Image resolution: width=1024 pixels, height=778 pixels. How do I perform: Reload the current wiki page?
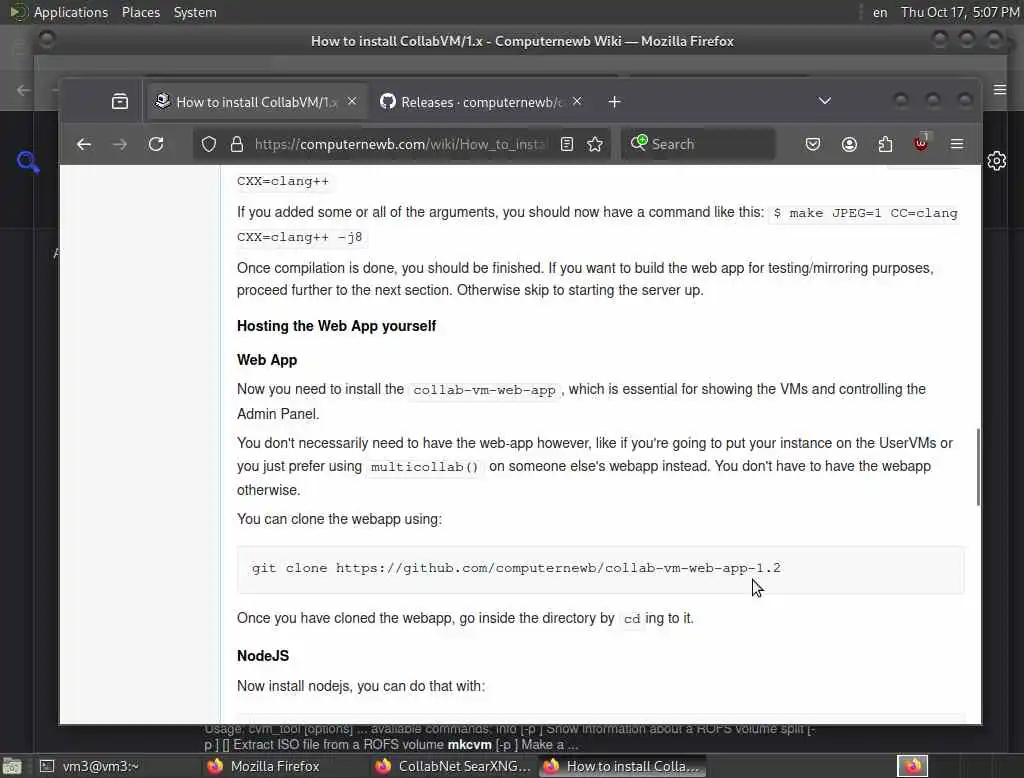(156, 144)
